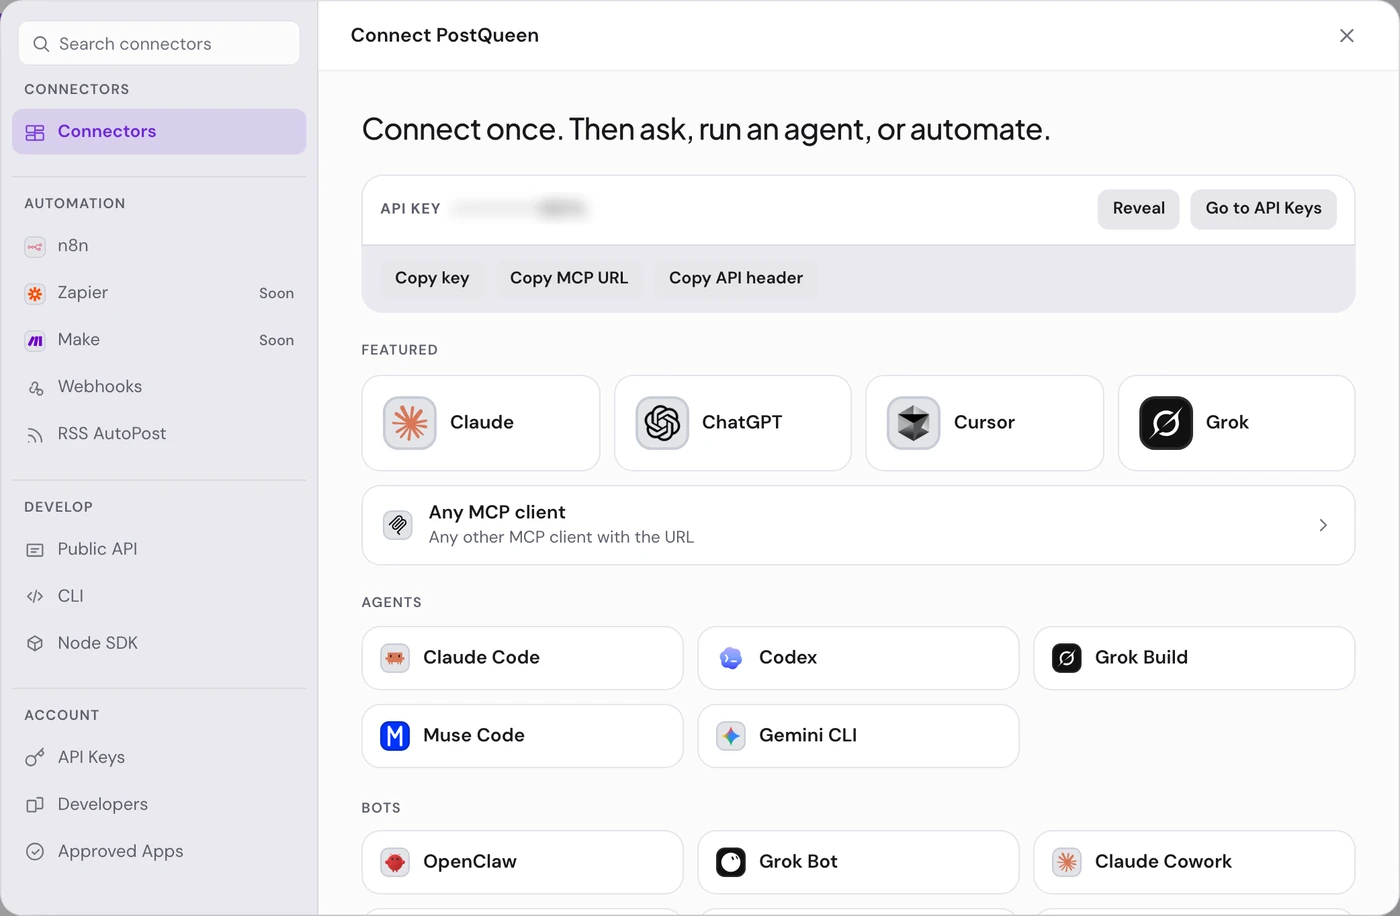Click the API Keys key icon

pyautogui.click(x=35, y=757)
